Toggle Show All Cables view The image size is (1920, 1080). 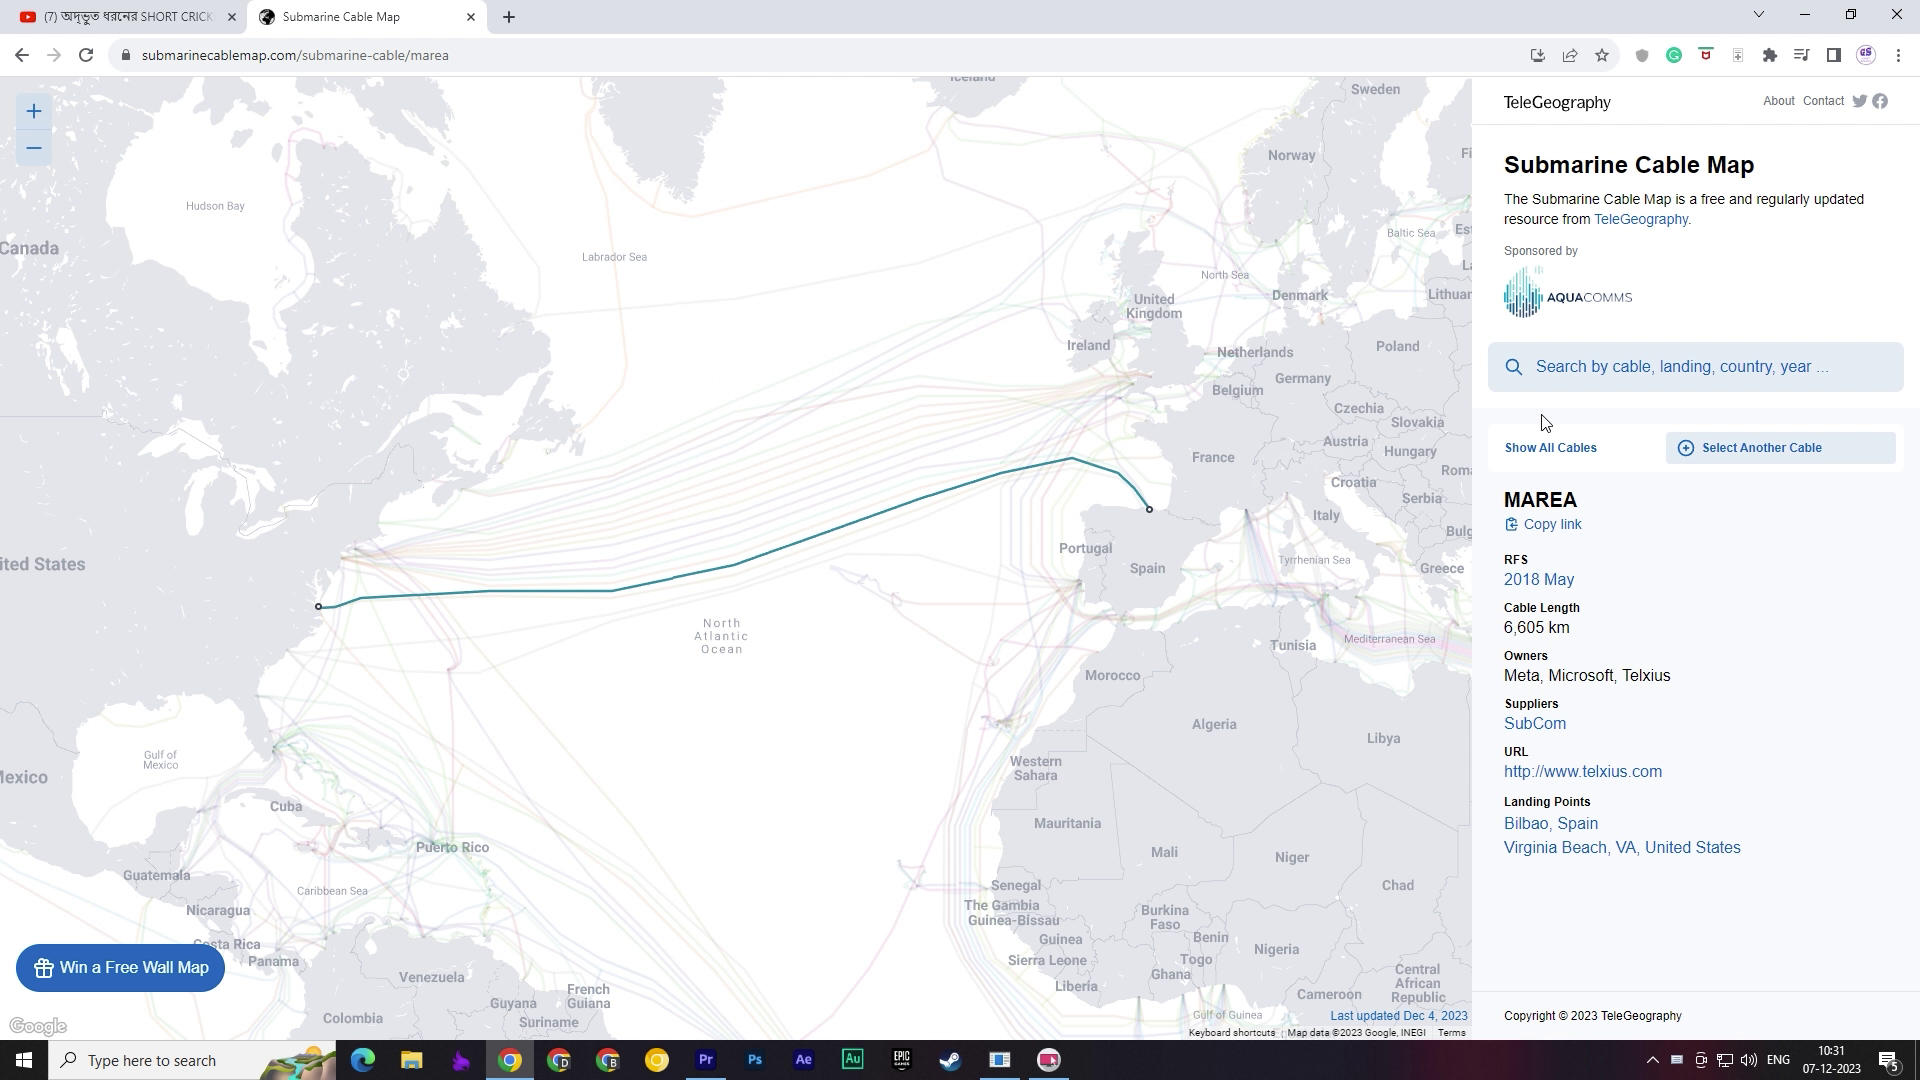point(1550,447)
